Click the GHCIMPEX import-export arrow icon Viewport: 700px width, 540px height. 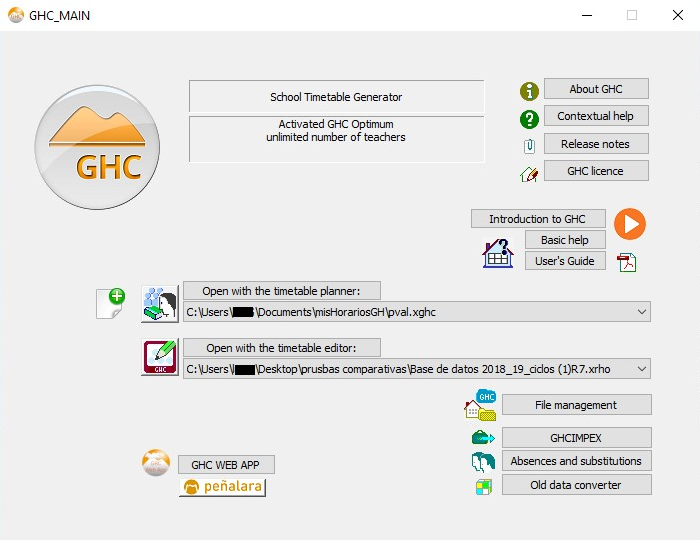click(483, 438)
